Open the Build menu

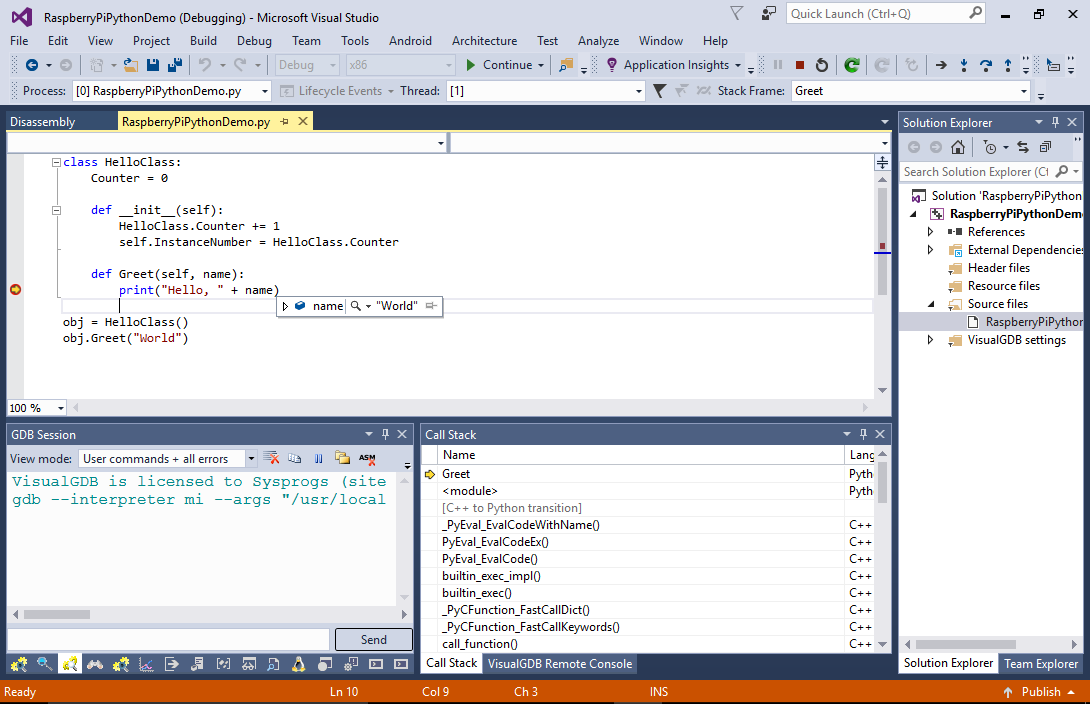point(204,41)
